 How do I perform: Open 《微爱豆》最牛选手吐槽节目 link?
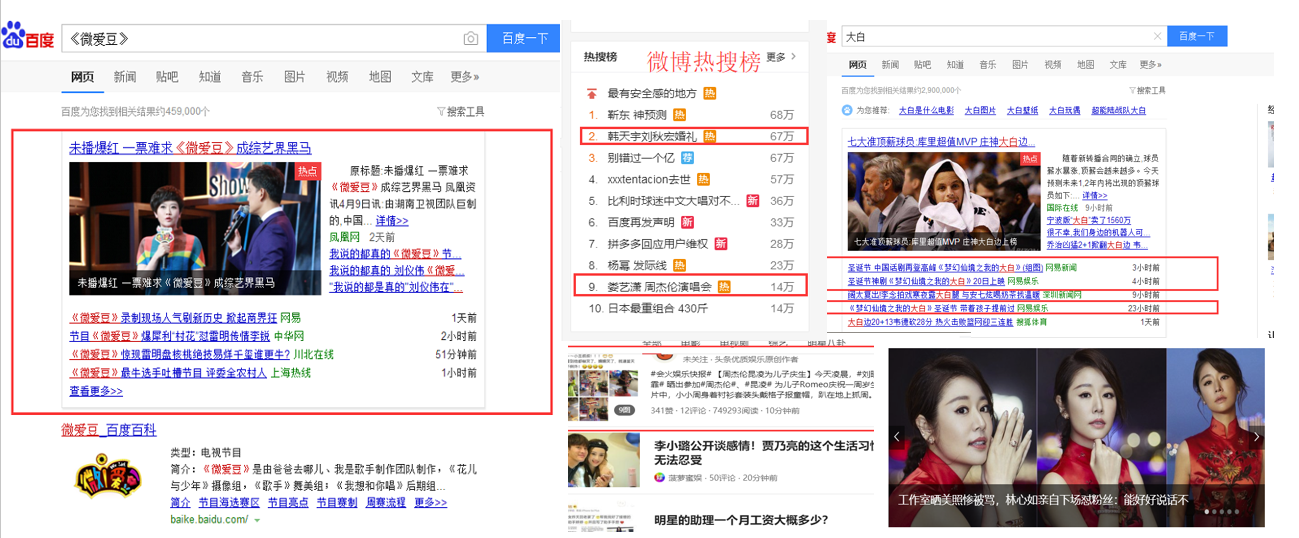coord(168,372)
